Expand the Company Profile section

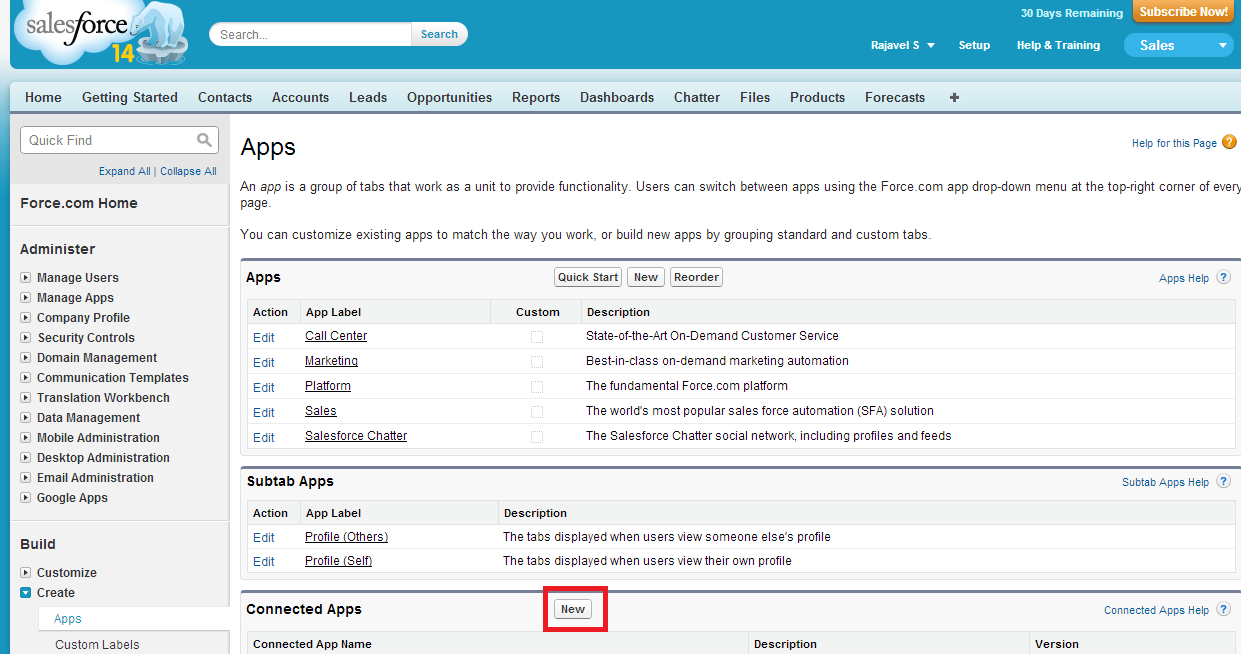click(26, 318)
